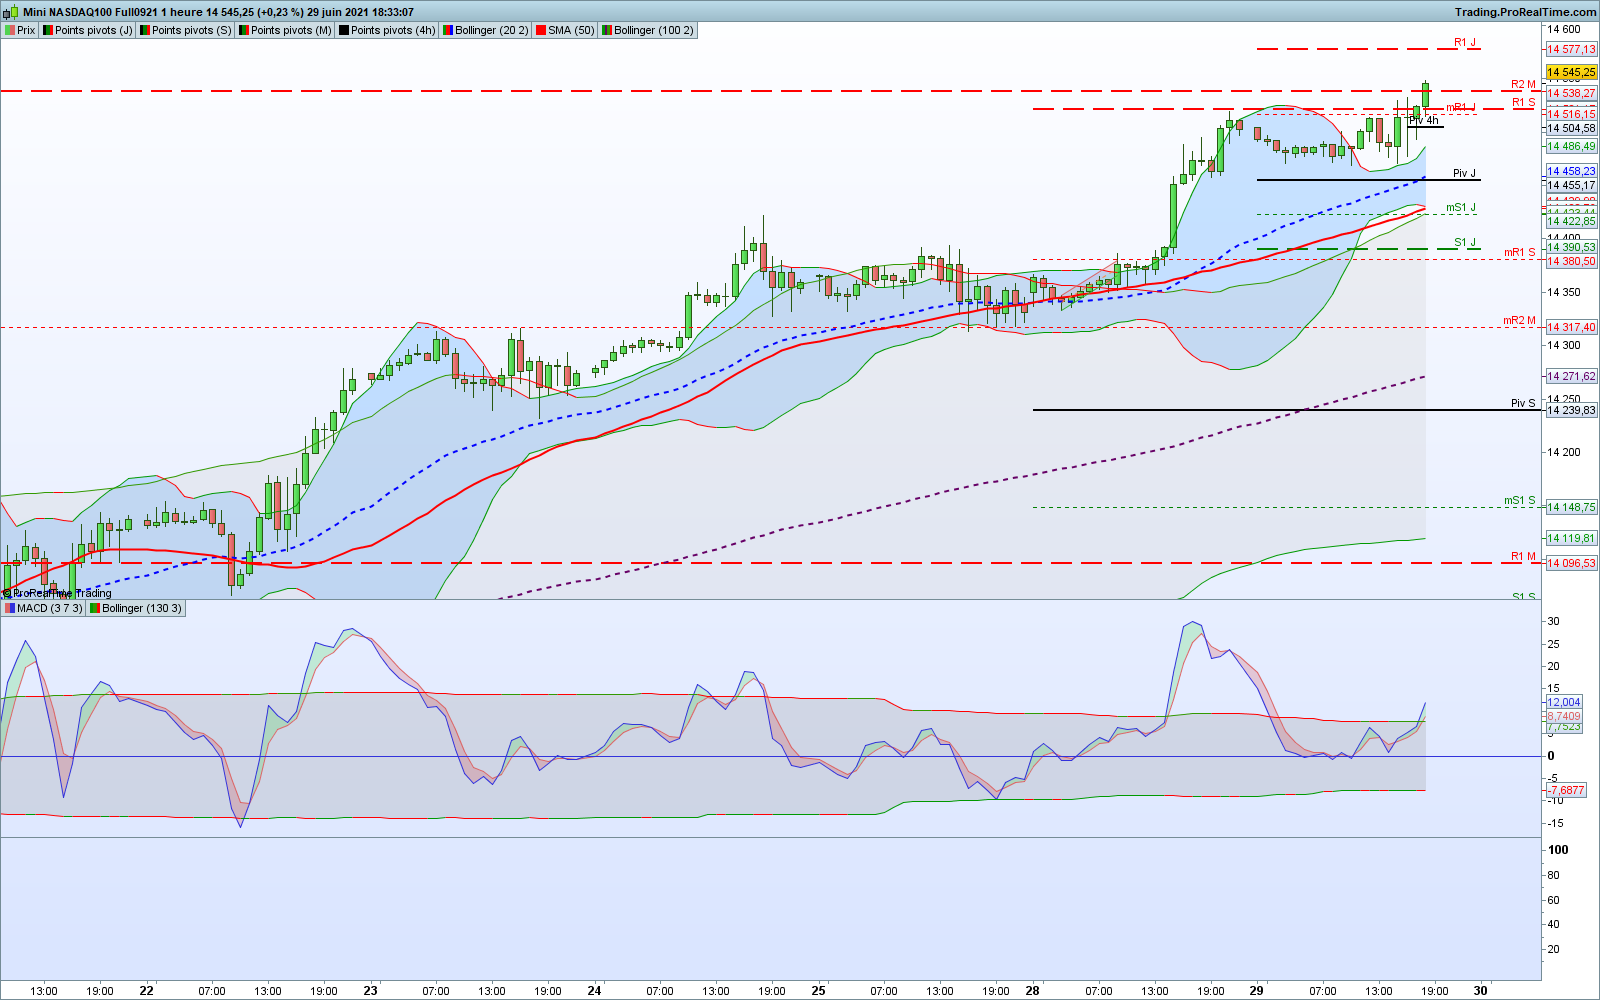The height and width of the screenshot is (1000, 1600).
Task: Click the mS1 S pivot label
Action: pos(1520,500)
